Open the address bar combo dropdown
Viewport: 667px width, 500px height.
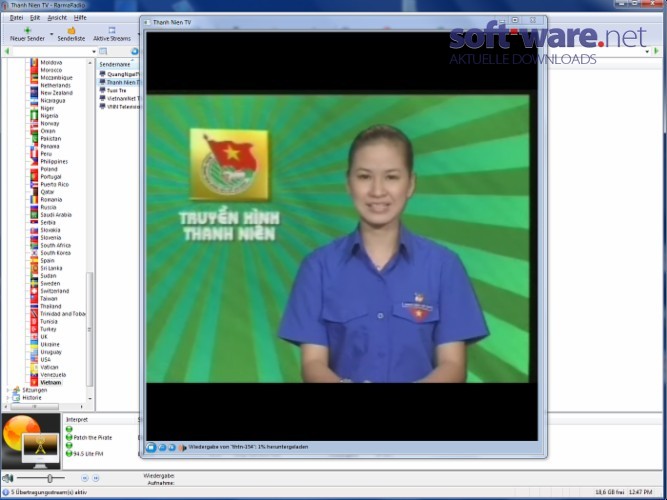[94, 51]
